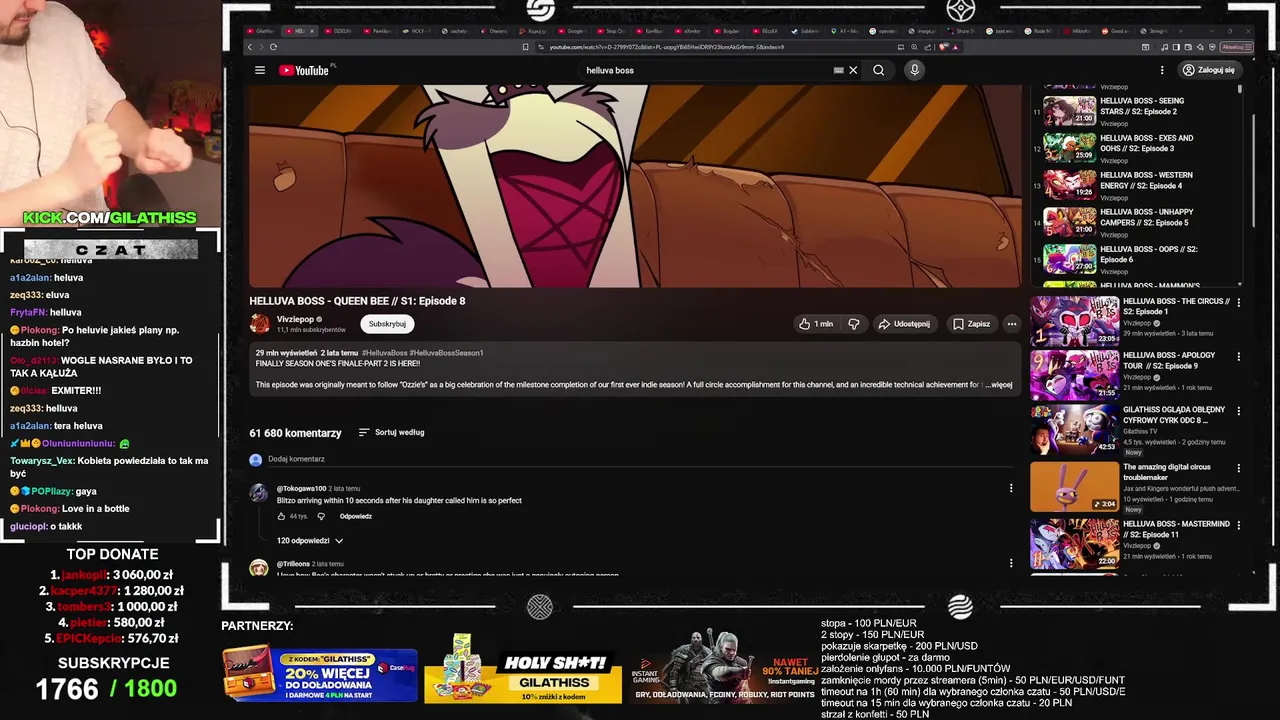
Task: Open the Sortuj według sort menu
Action: tap(392, 432)
